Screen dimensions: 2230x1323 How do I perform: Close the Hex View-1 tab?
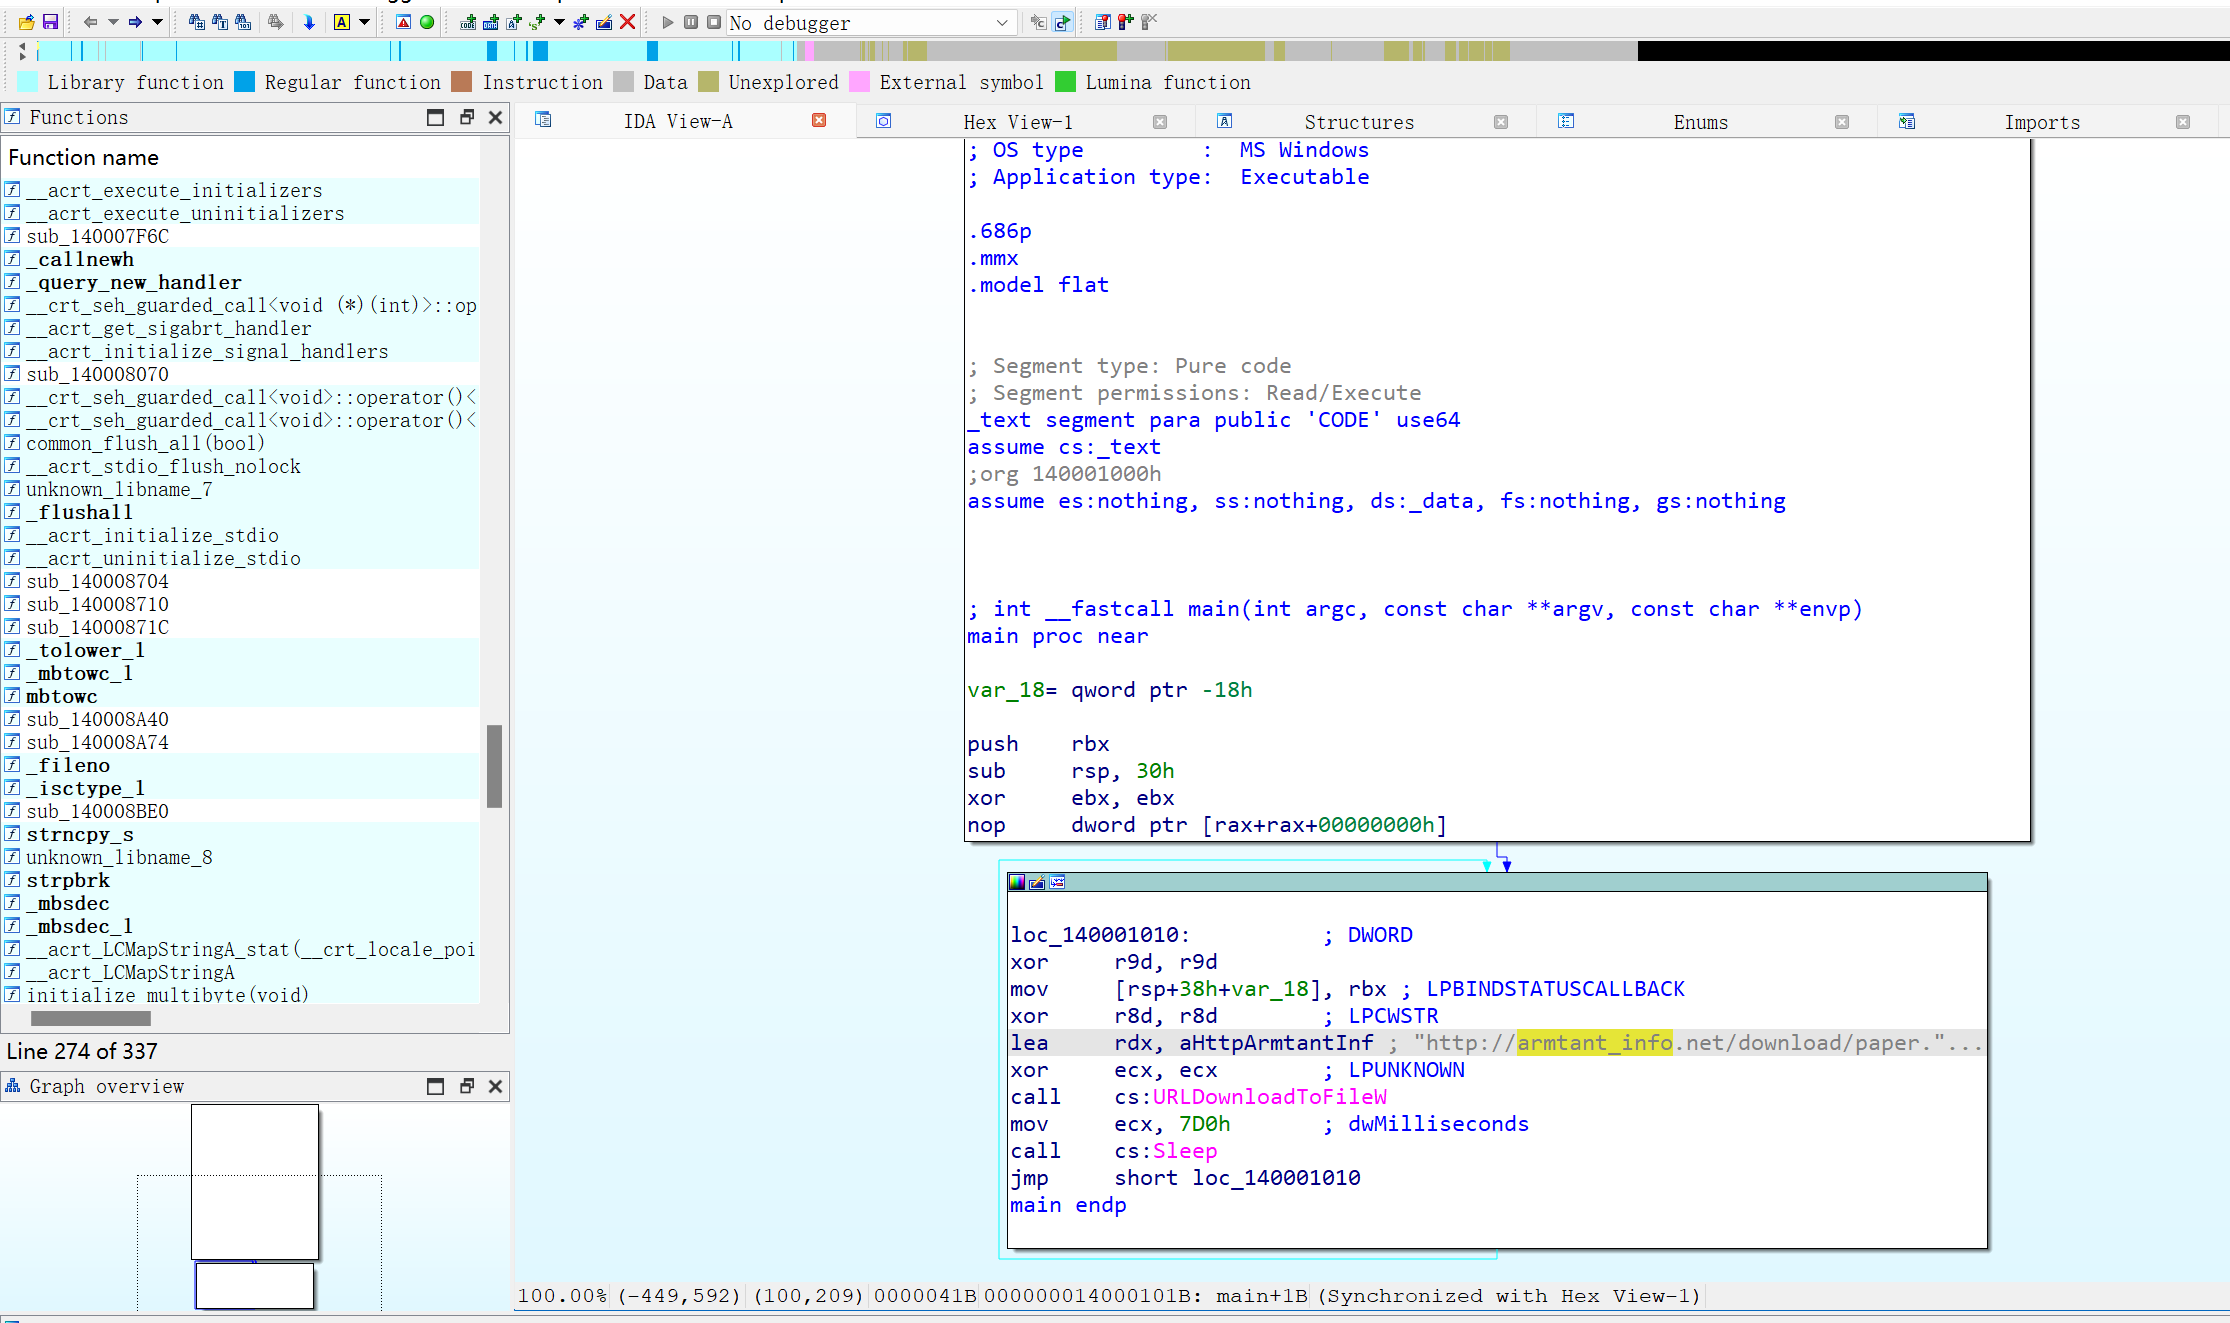tap(1160, 122)
